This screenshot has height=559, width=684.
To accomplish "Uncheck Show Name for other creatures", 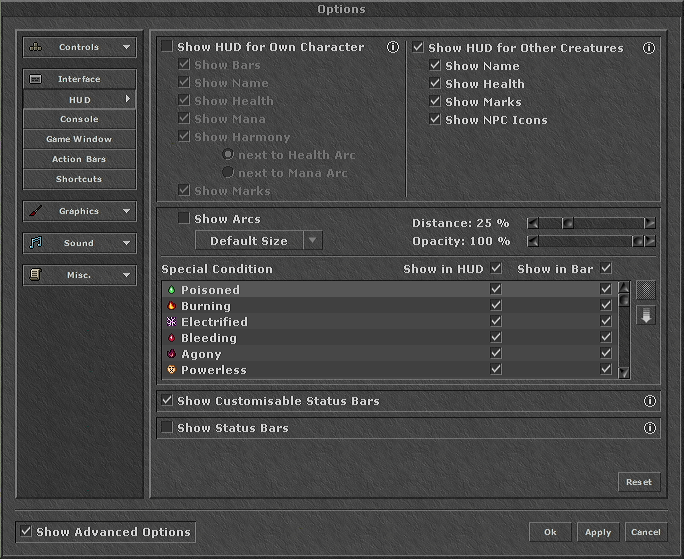I will (435, 65).
